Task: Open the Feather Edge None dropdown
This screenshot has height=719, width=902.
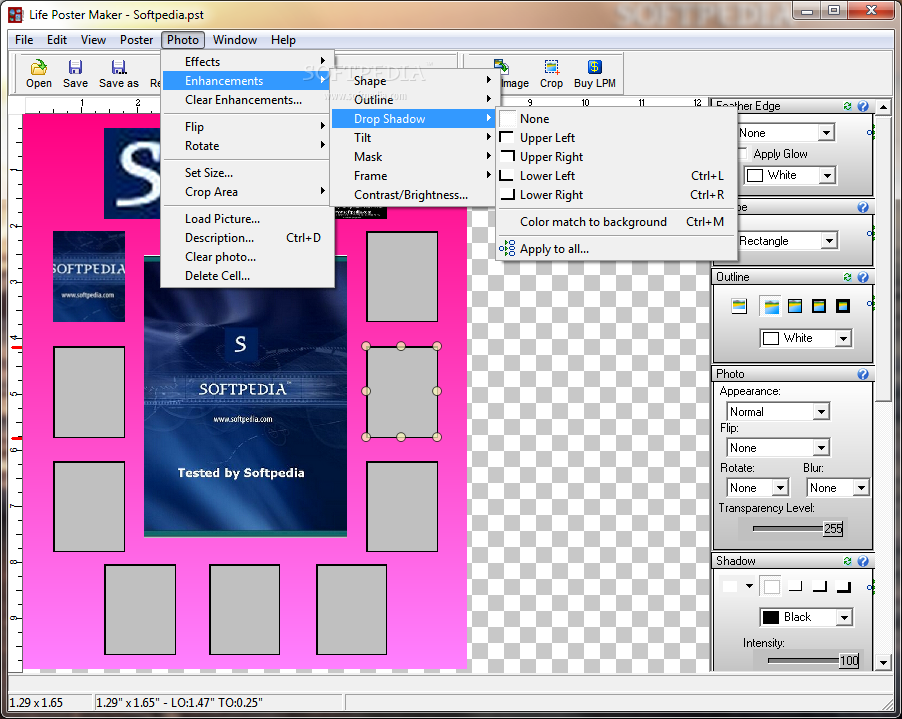Action: tap(826, 133)
